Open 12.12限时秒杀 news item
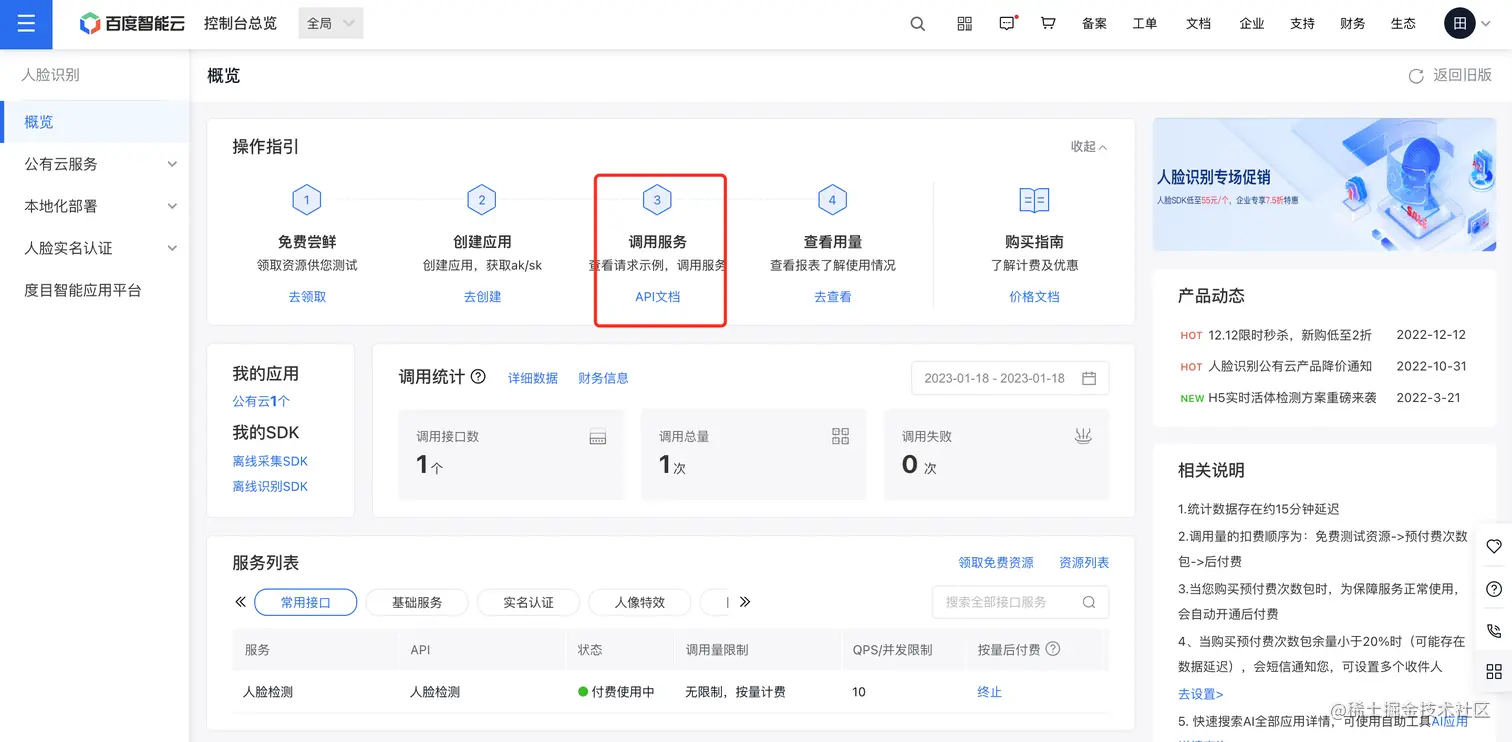Image resolution: width=1512 pixels, height=742 pixels. (1290, 335)
